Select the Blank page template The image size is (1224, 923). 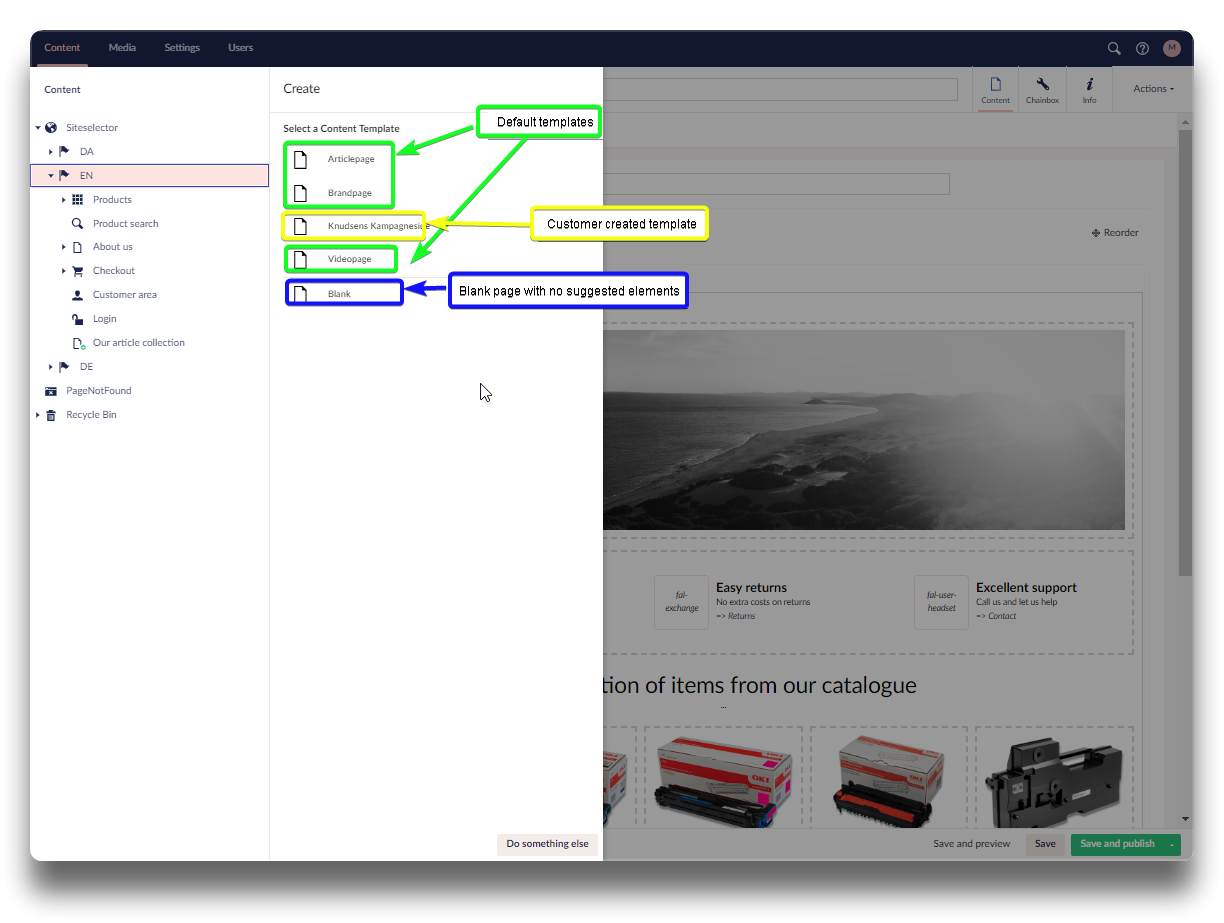point(339,294)
